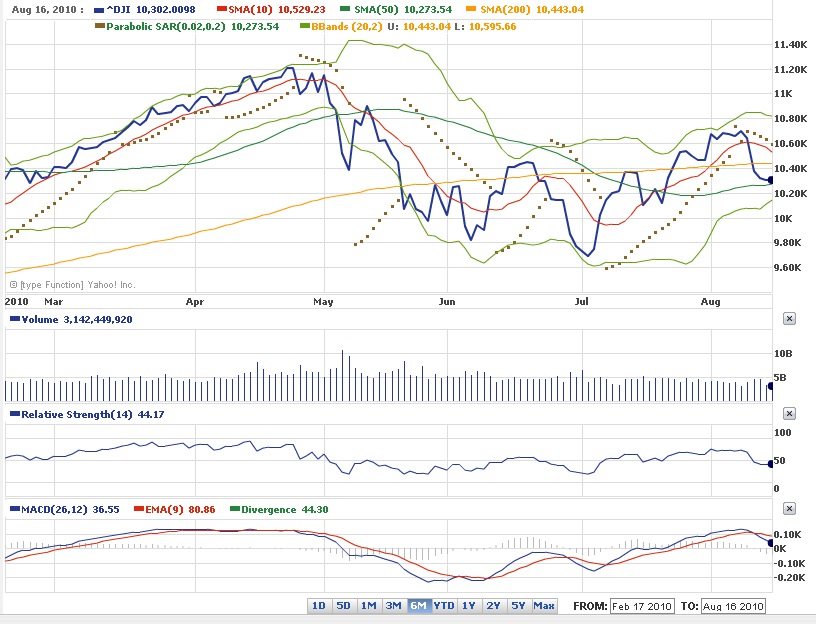Click the Divergence 44.30 label
The width and height of the screenshot is (816, 624).
pos(285,510)
